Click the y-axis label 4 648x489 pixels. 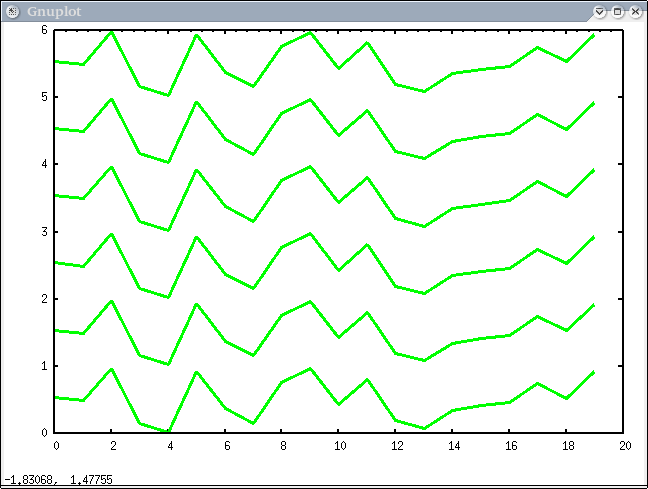[x=44, y=164]
